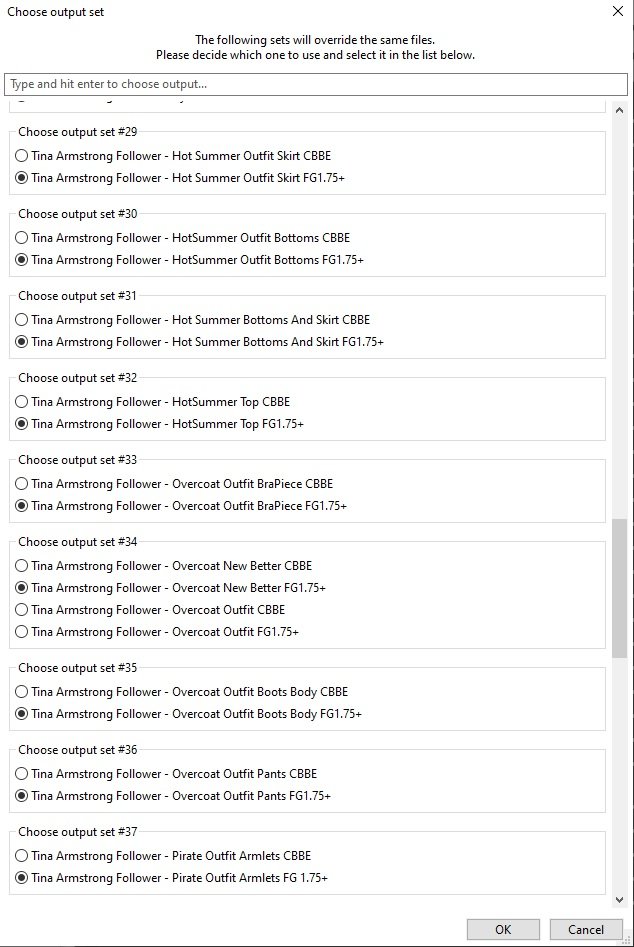Select Overcoat Outfit Pants CBBE option
Image resolution: width=634 pixels, height=947 pixels.
[x=22, y=774]
